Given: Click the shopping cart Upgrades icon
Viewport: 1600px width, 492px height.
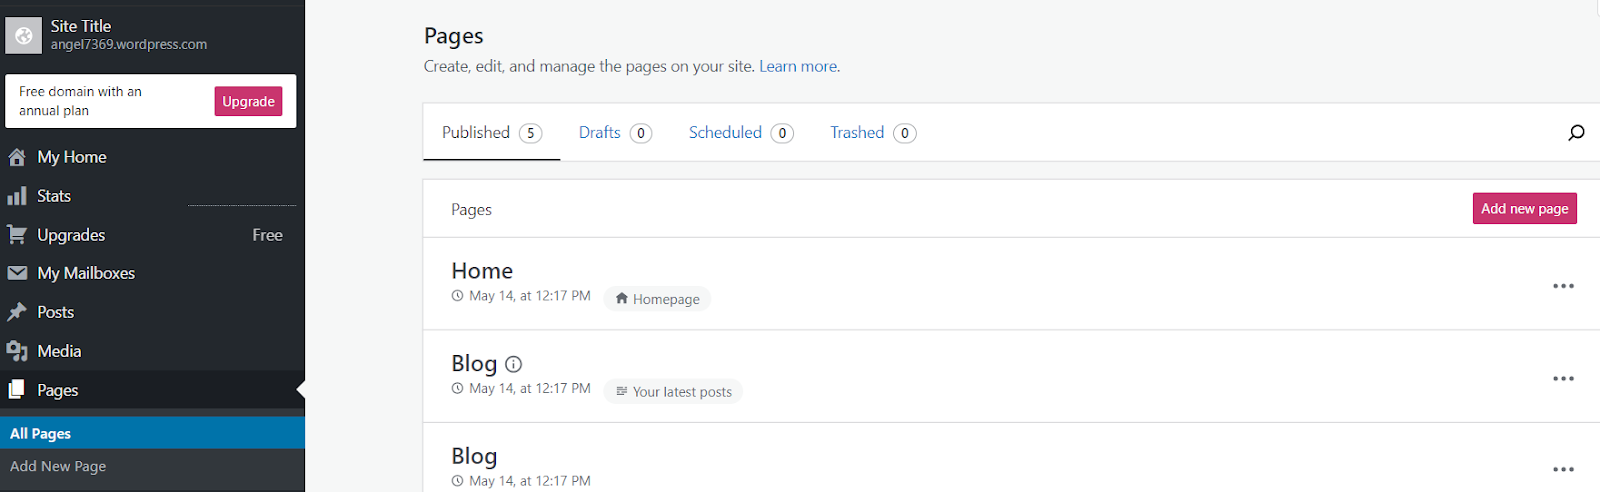Looking at the screenshot, I should (x=17, y=235).
